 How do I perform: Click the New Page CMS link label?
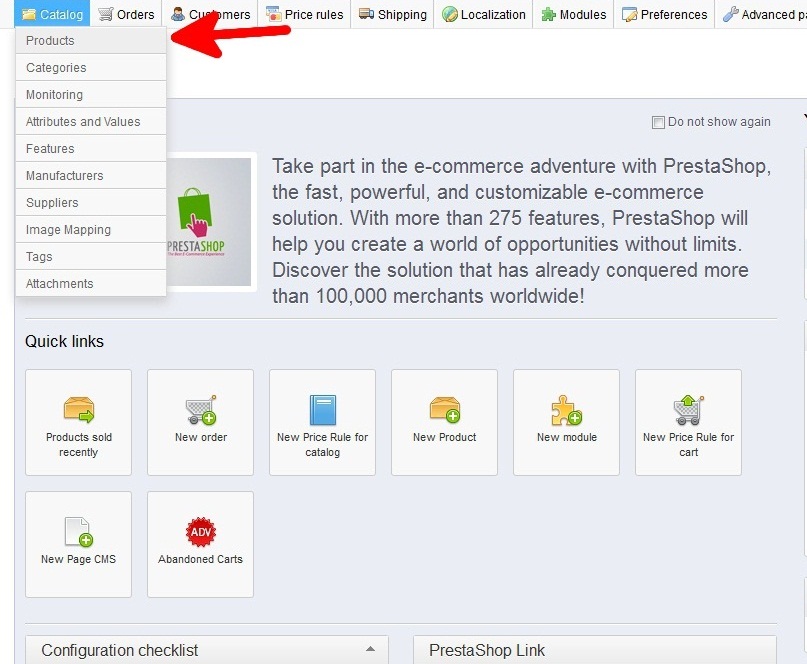(79, 559)
